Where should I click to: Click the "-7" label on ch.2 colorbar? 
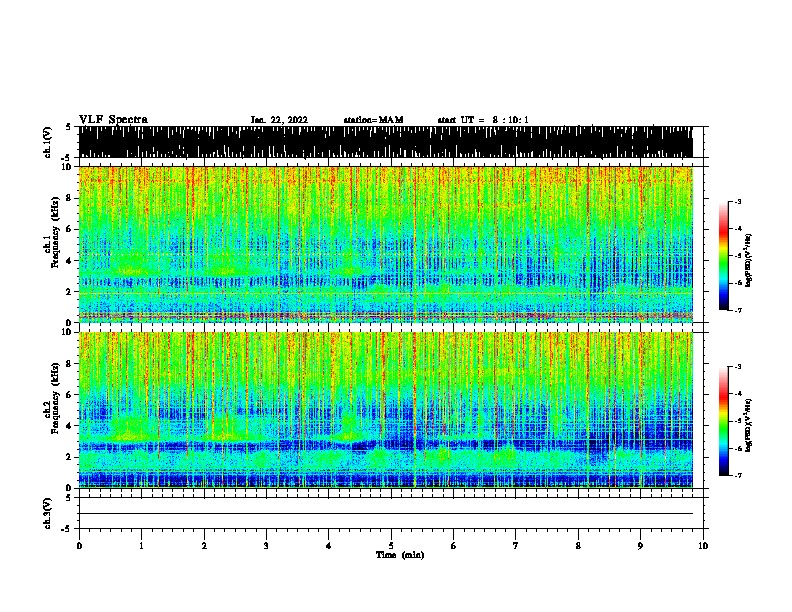[x=737, y=475]
